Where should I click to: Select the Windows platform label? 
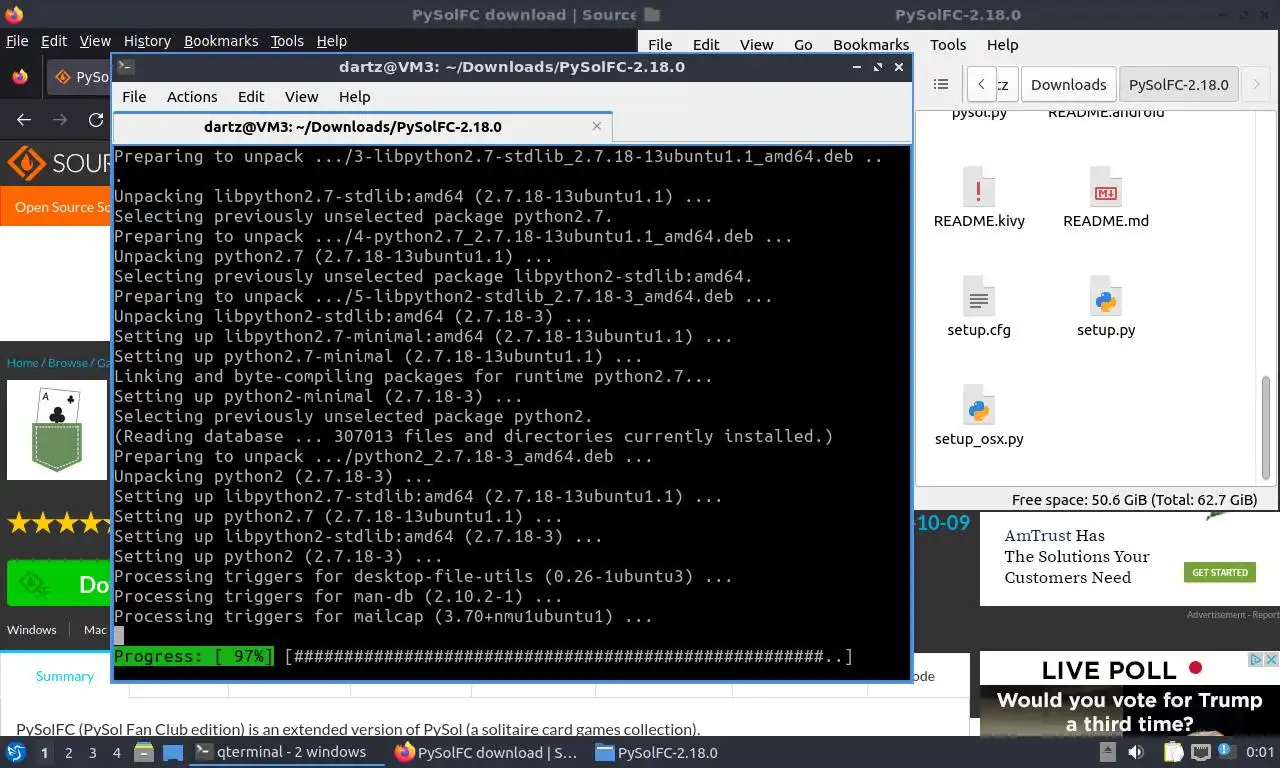[x=32, y=629]
